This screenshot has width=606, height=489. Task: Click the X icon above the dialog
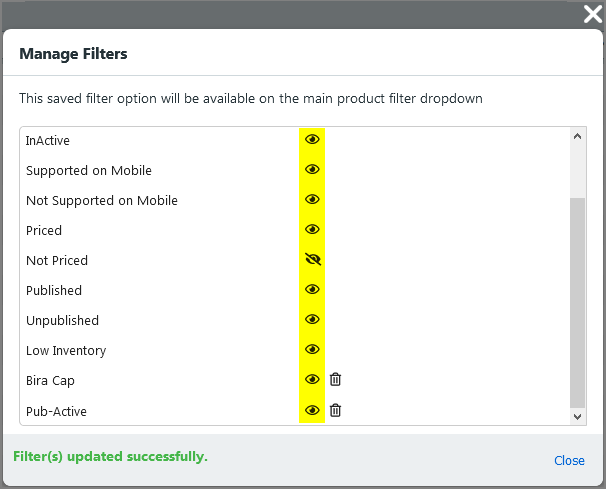[x=591, y=14]
